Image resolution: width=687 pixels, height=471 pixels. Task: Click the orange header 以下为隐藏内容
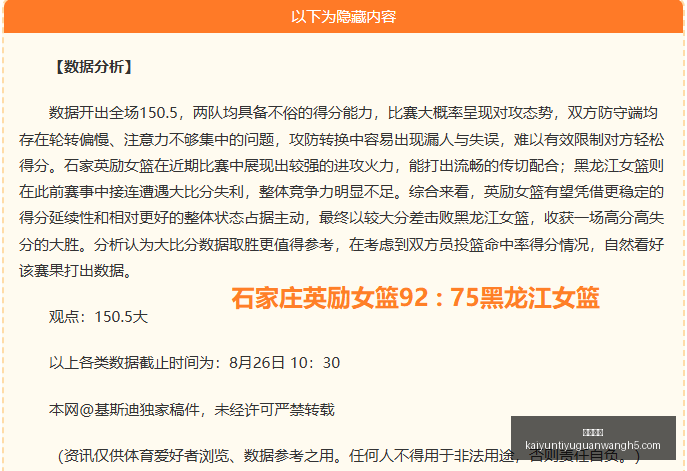pyautogui.click(x=344, y=17)
